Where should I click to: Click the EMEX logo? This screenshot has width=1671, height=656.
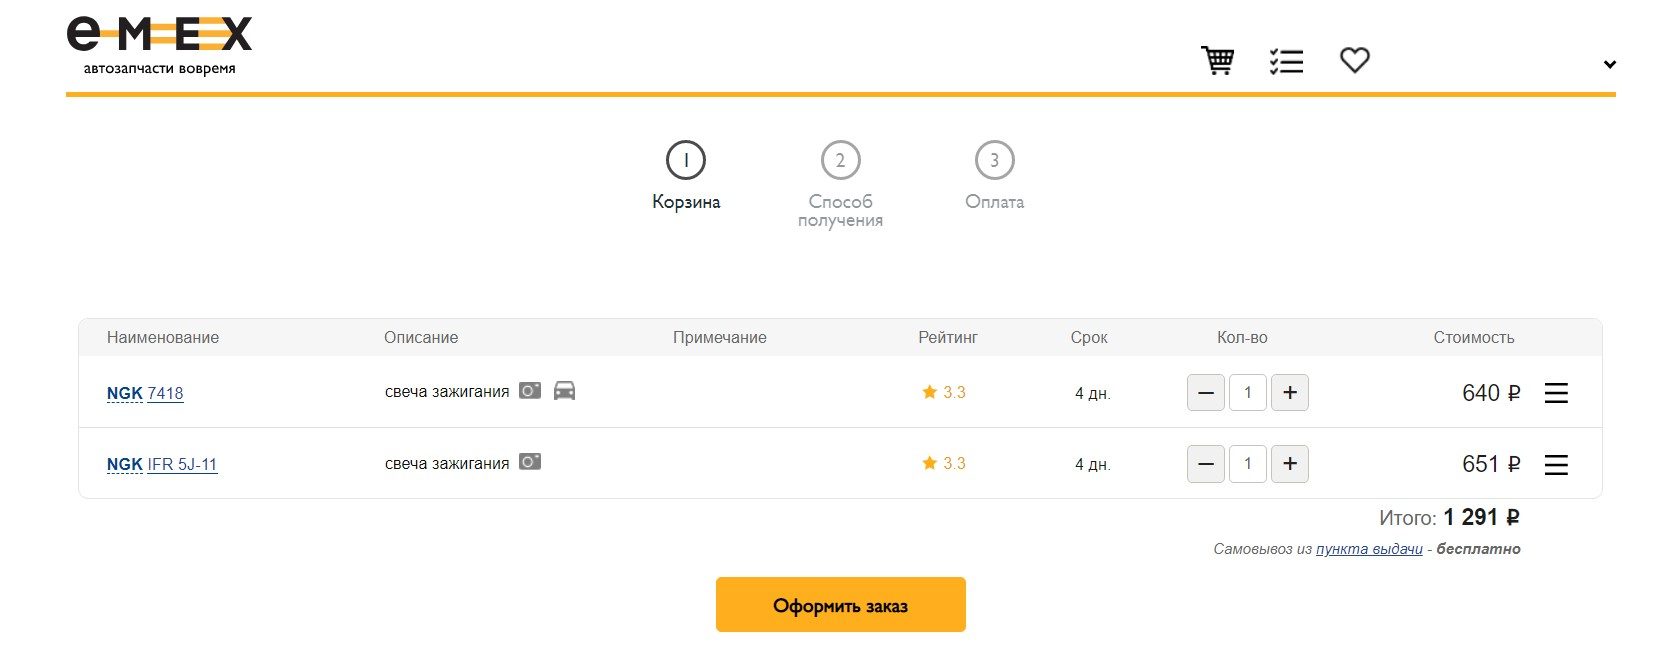tap(159, 34)
